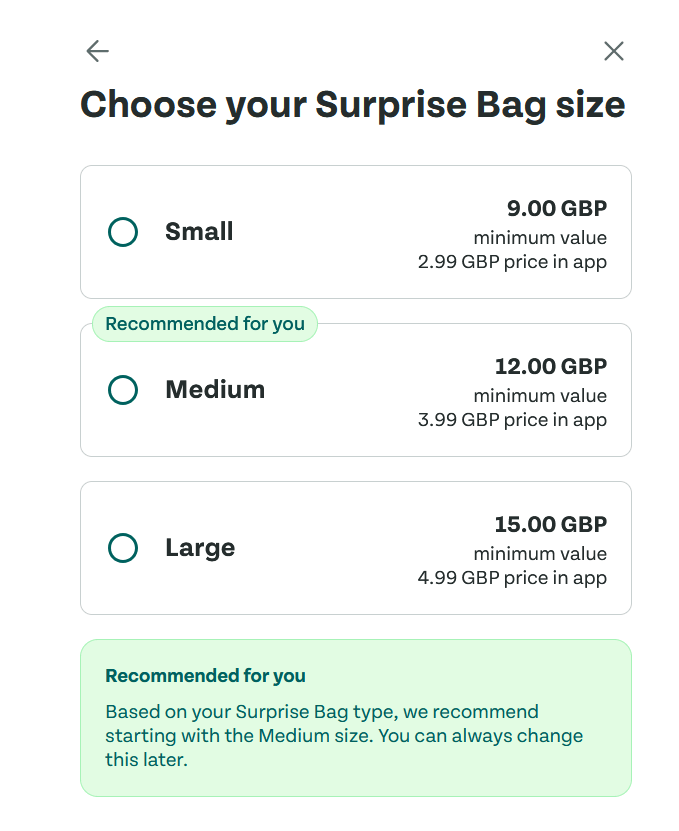Click "minimum value" text in the Small card
679x831 pixels.
coord(540,238)
